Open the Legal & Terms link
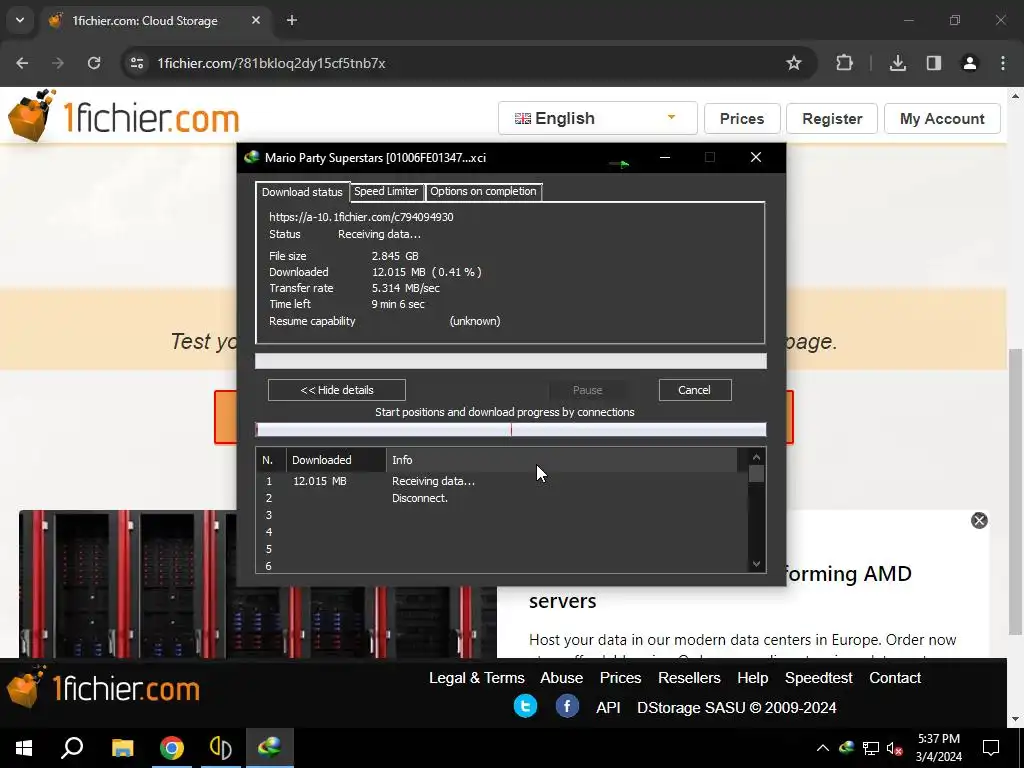Viewport: 1024px width, 768px height. (x=477, y=678)
